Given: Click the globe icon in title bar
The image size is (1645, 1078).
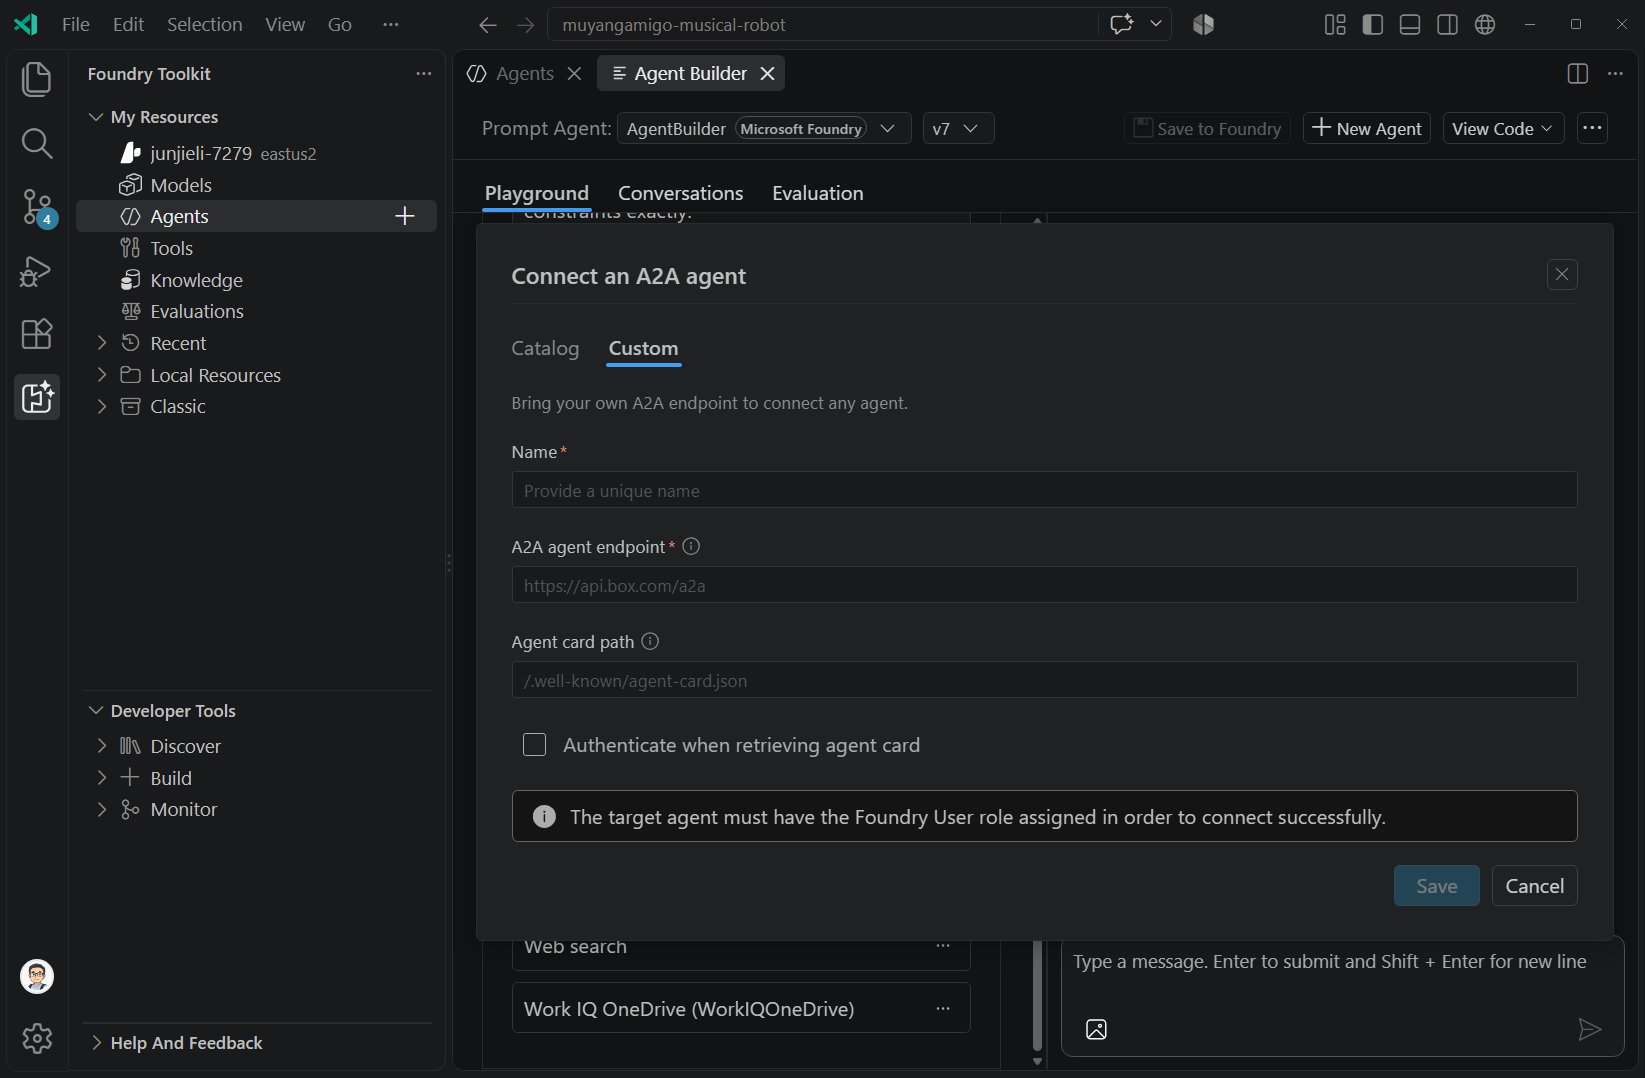Looking at the screenshot, I should point(1485,25).
